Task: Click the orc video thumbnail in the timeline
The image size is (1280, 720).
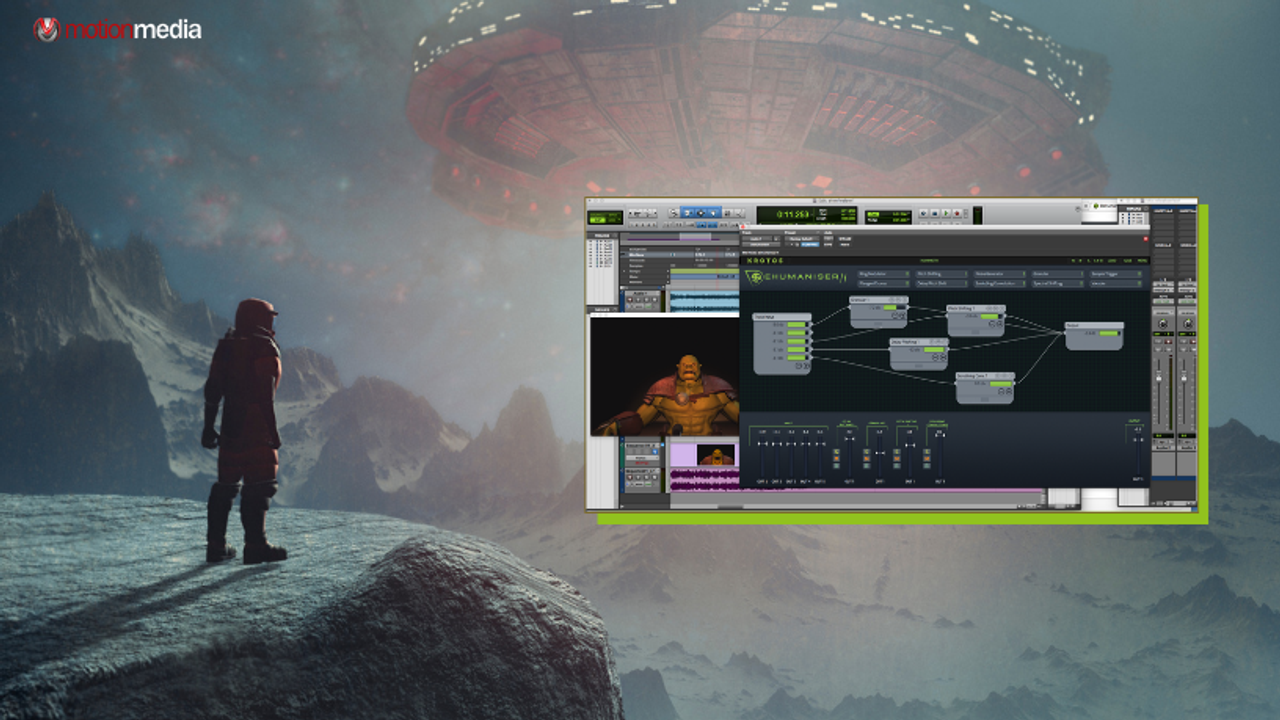Action: (x=715, y=456)
